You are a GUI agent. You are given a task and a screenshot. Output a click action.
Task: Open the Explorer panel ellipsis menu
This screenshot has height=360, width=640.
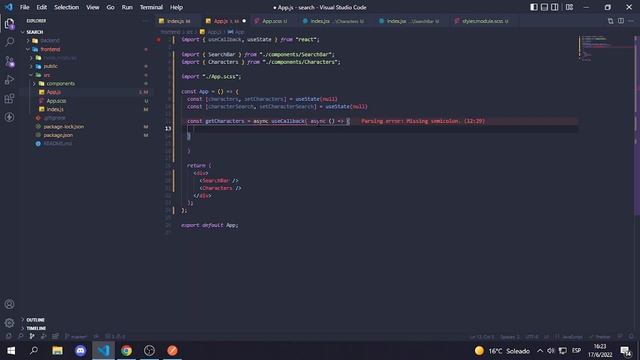point(145,21)
